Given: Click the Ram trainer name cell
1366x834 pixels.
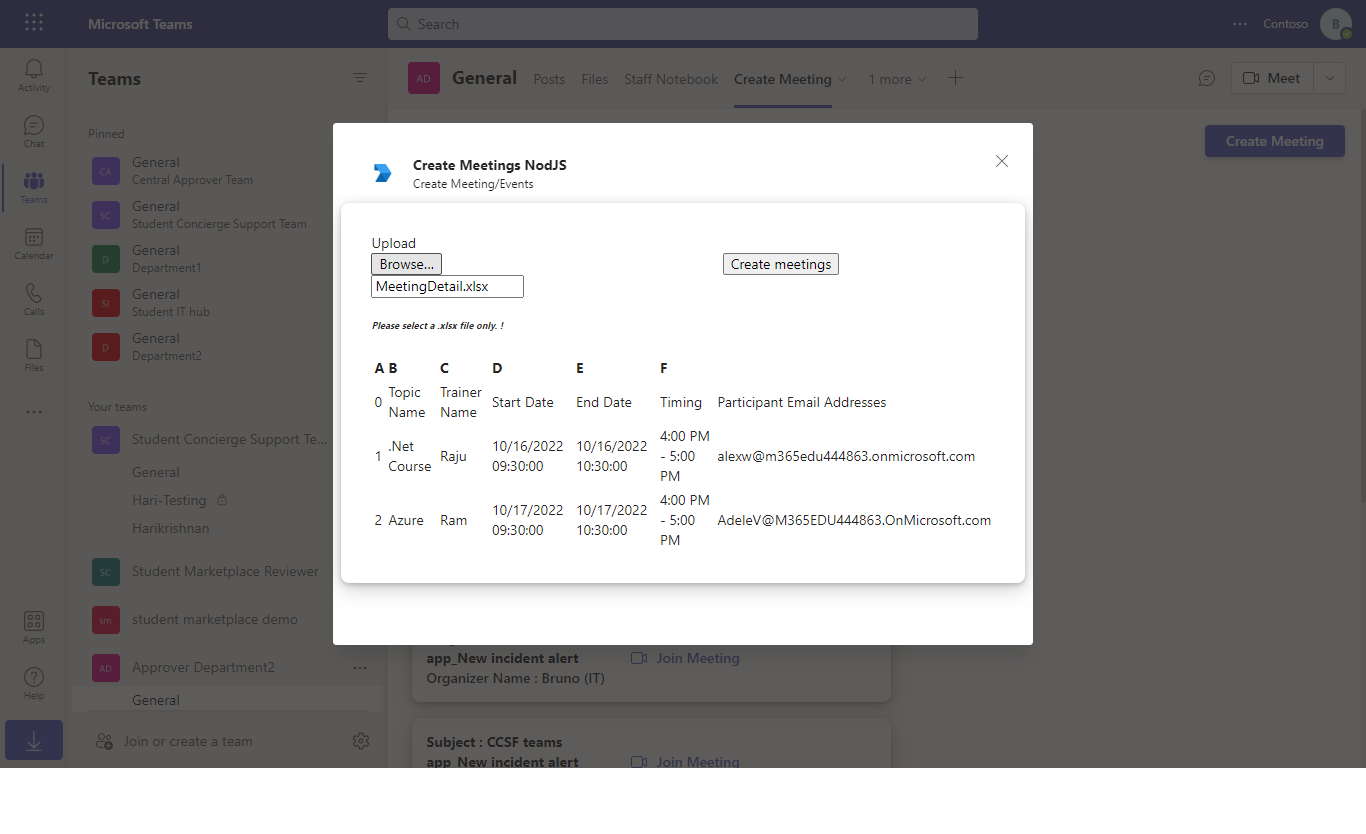Looking at the screenshot, I should click(x=453, y=520).
